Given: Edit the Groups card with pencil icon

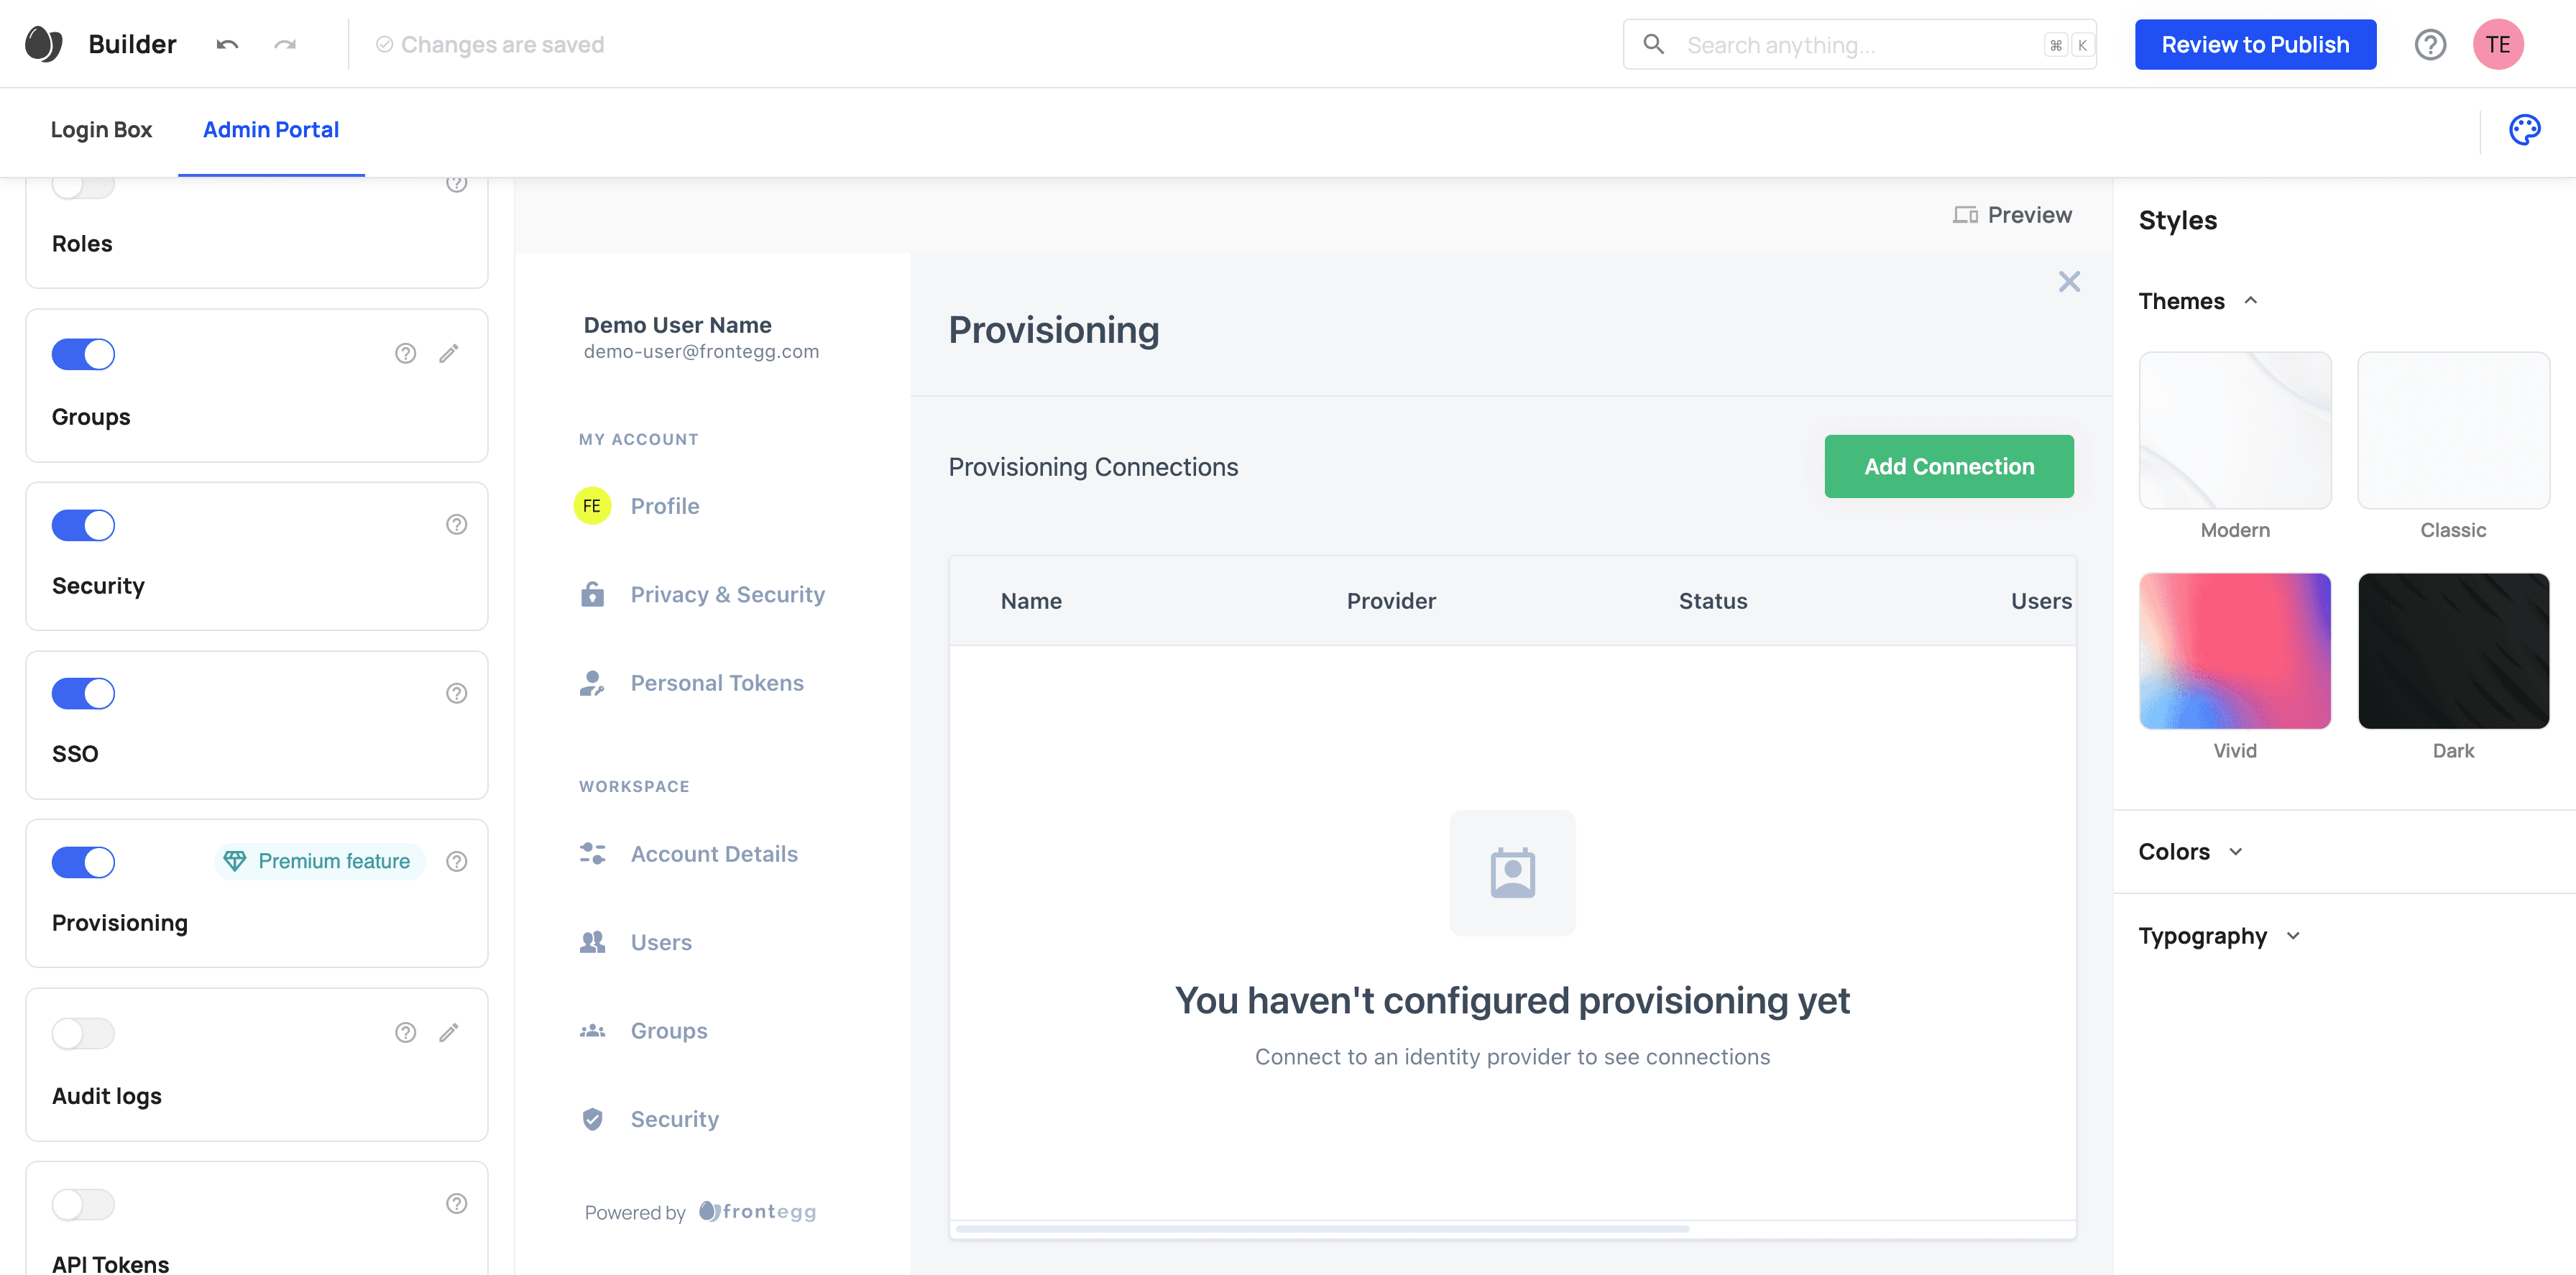Looking at the screenshot, I should 449,353.
